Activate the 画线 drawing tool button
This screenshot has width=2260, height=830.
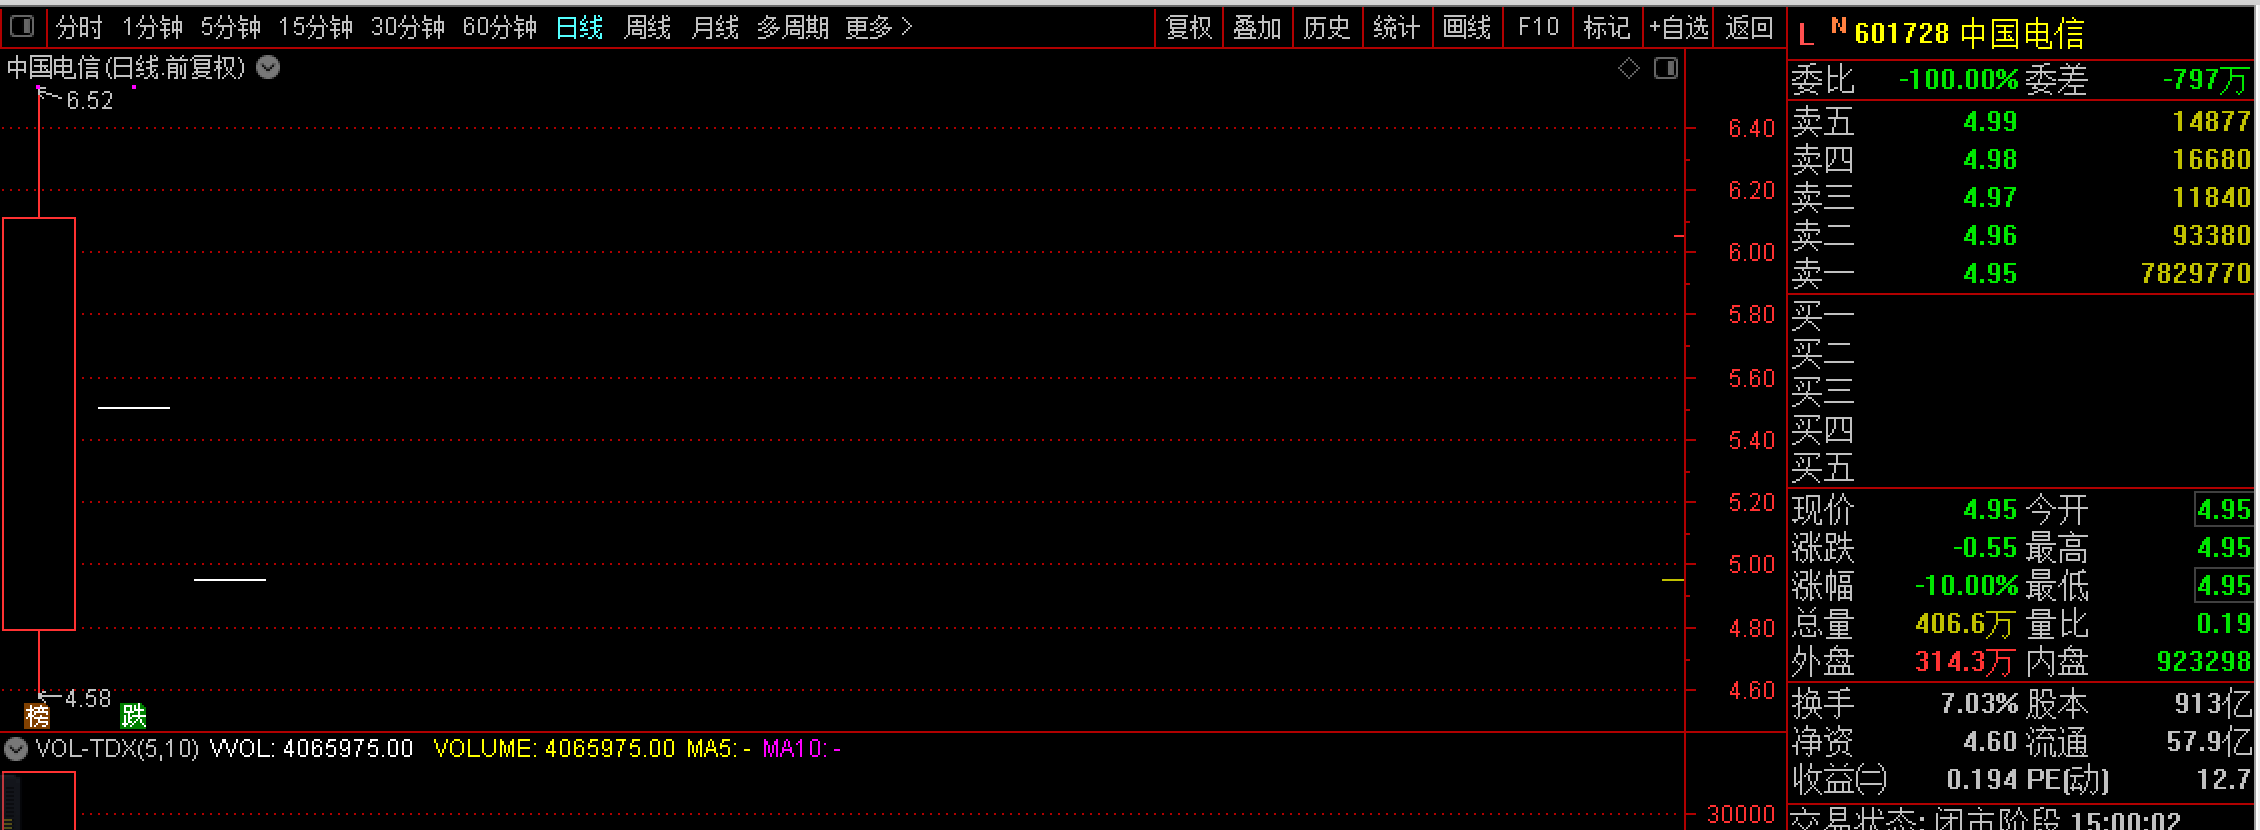coord(1467,27)
